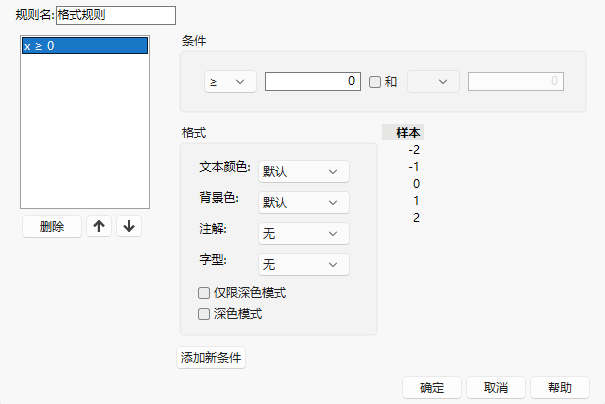Tick the 和 checkbox to add a second condition

pos(375,82)
